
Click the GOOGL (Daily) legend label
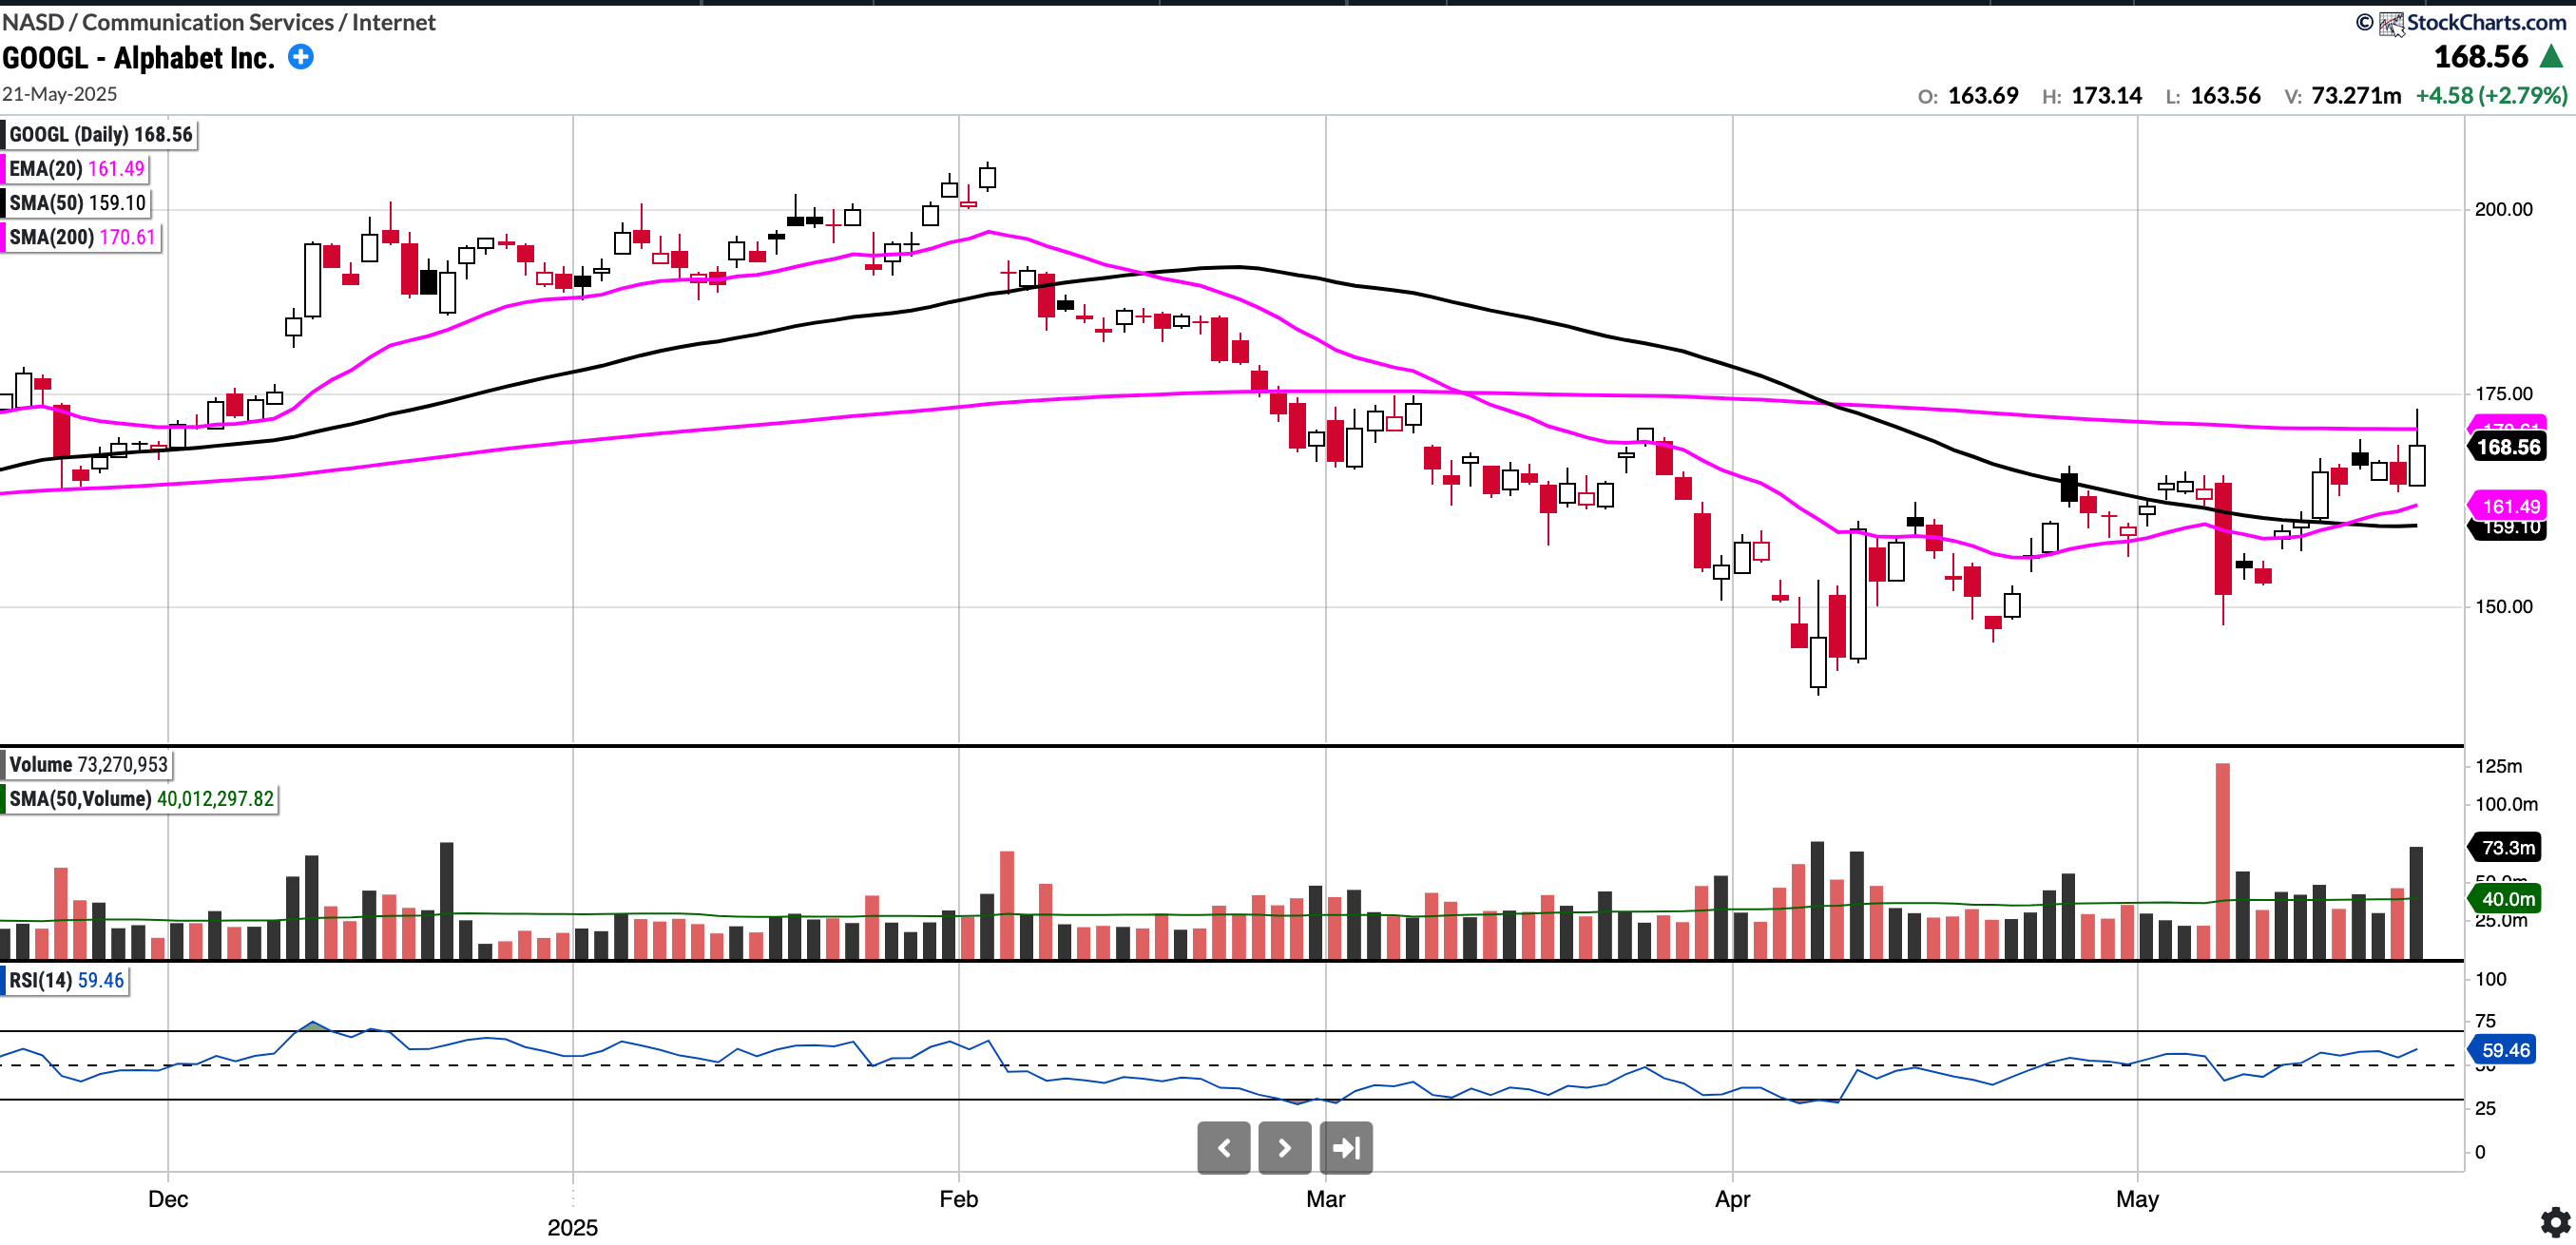tap(100, 135)
